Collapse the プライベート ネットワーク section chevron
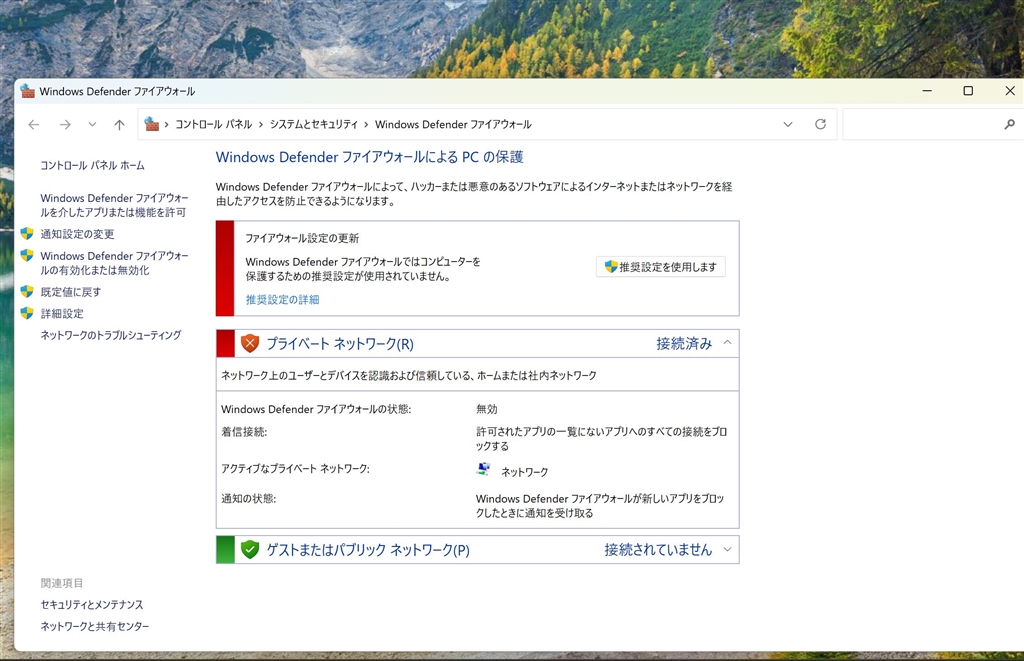 (x=727, y=343)
